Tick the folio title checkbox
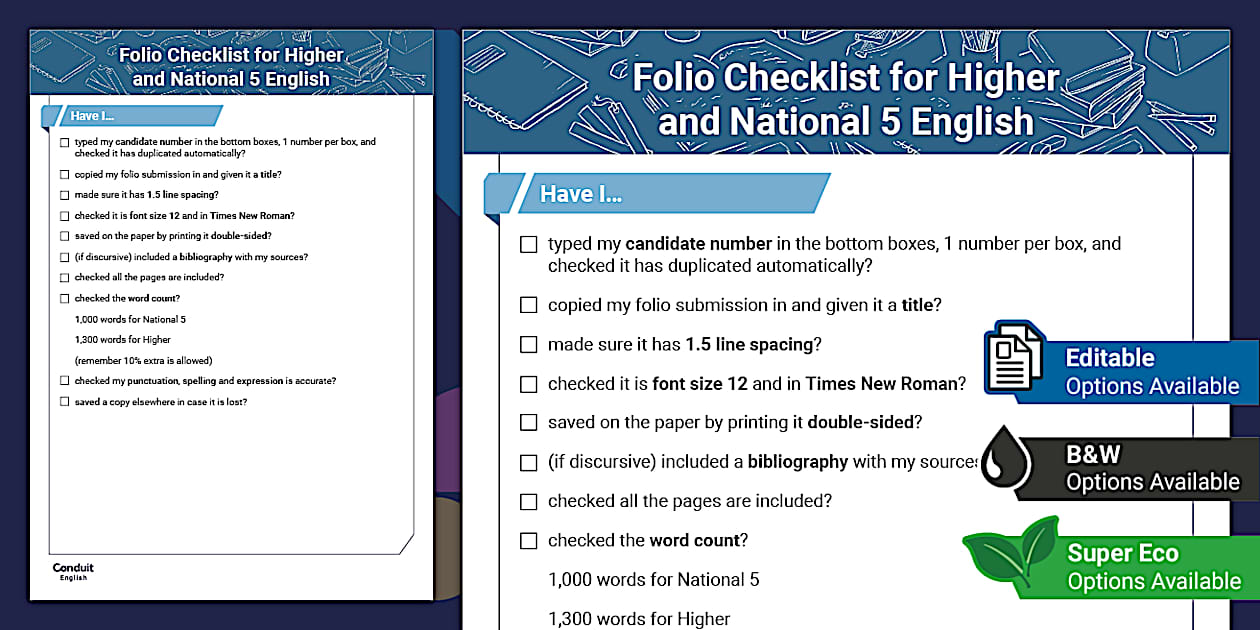The width and height of the screenshot is (1260, 630). click(x=529, y=305)
